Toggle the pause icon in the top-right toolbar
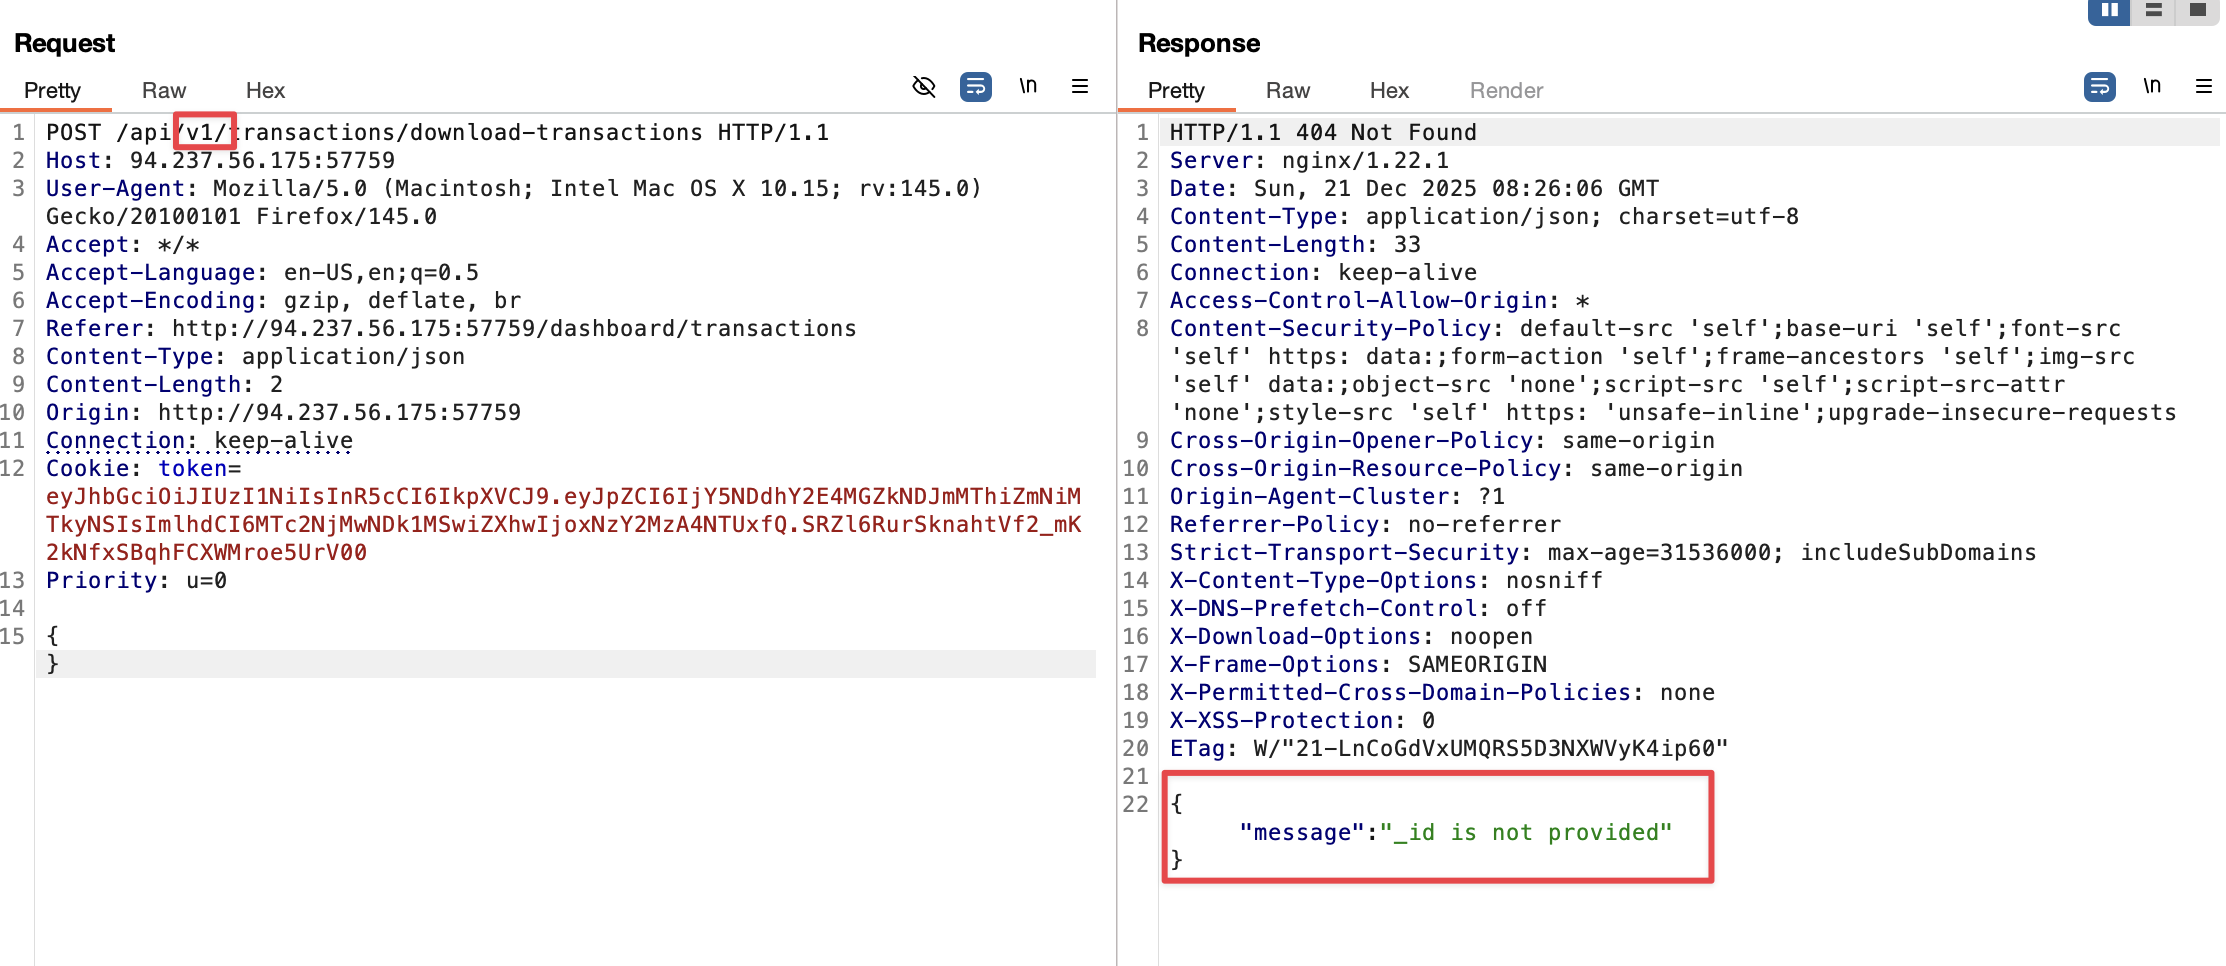Screen dimensions: 2226x966 click(2107, 11)
